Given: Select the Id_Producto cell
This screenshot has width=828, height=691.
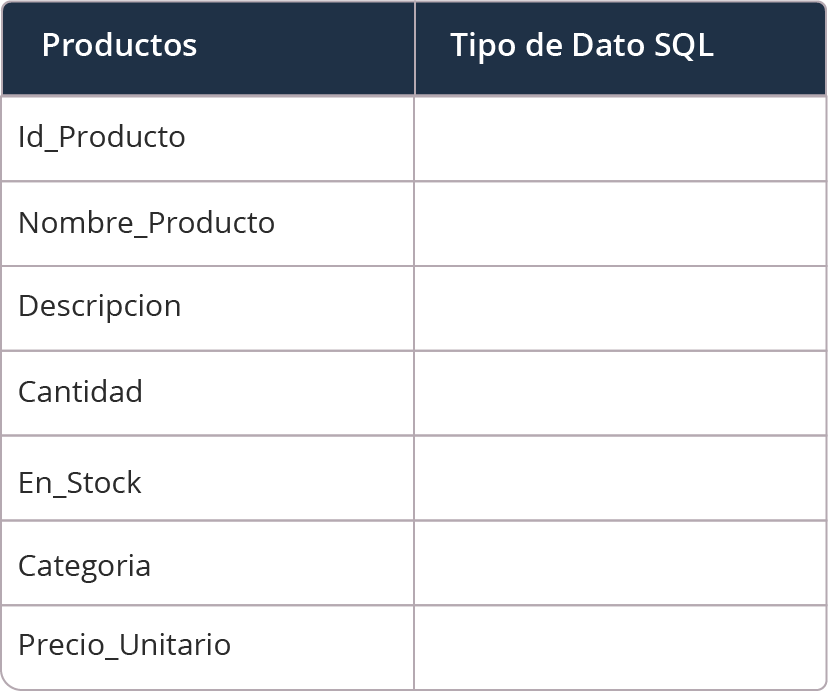Looking at the screenshot, I should pyautogui.click(x=208, y=138).
